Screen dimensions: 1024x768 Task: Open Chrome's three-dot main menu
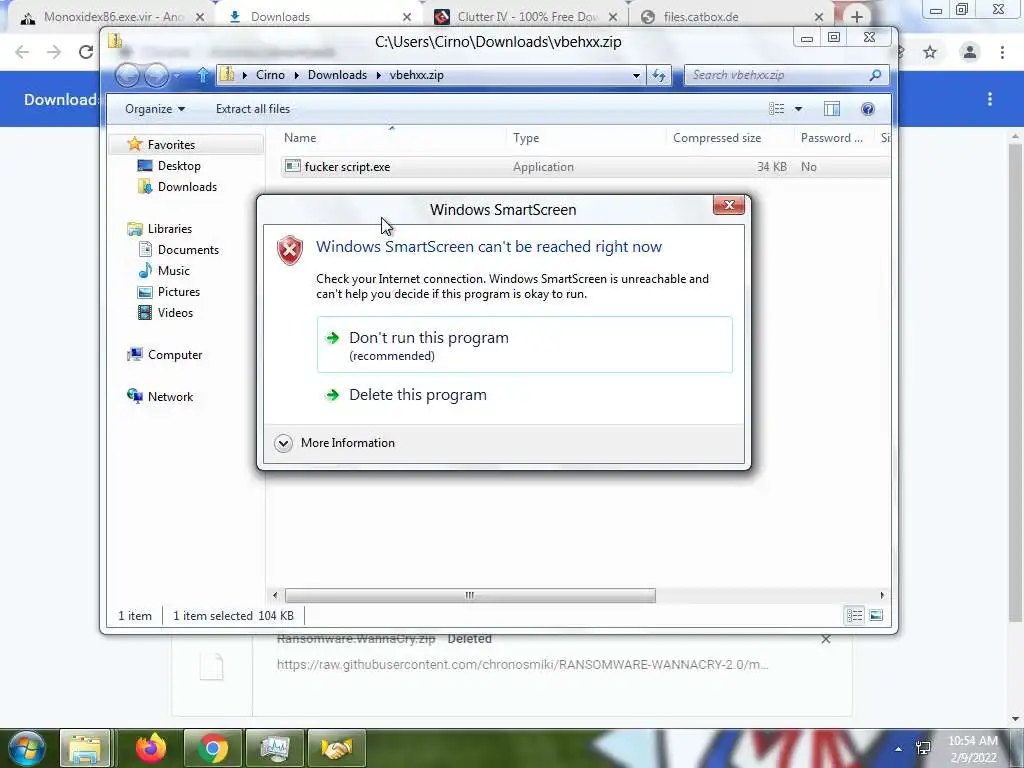(x=1002, y=52)
